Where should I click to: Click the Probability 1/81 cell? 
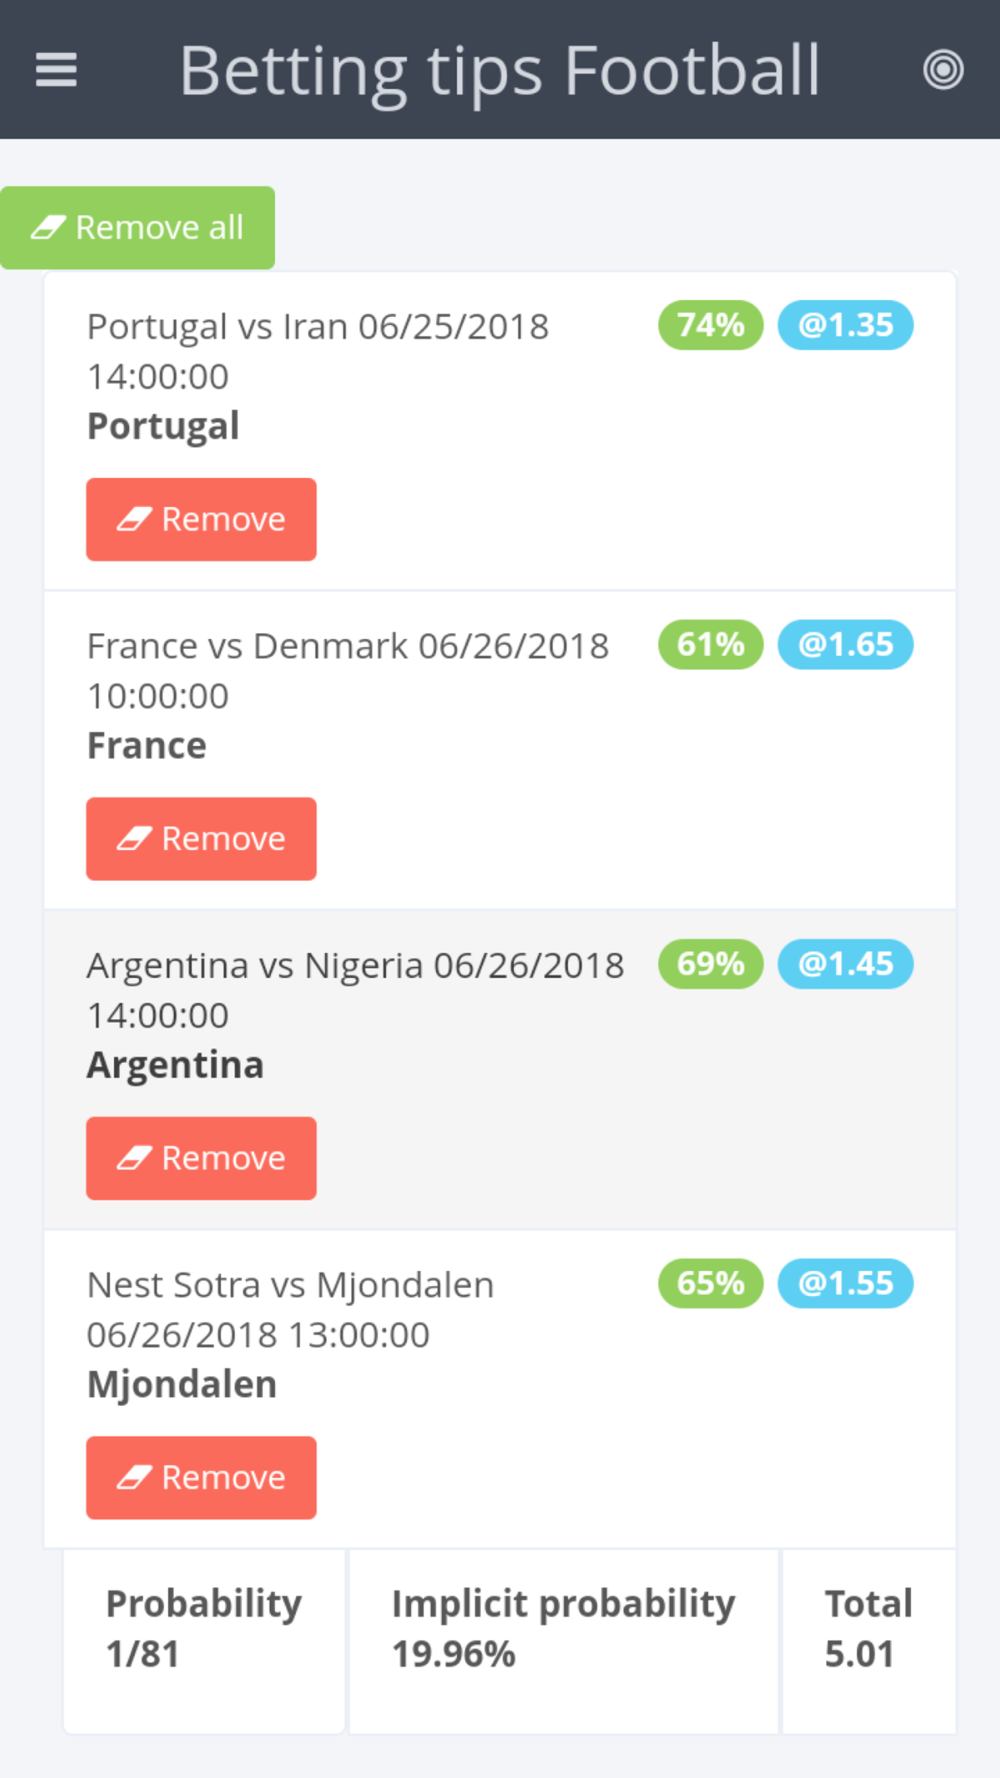click(x=204, y=1629)
